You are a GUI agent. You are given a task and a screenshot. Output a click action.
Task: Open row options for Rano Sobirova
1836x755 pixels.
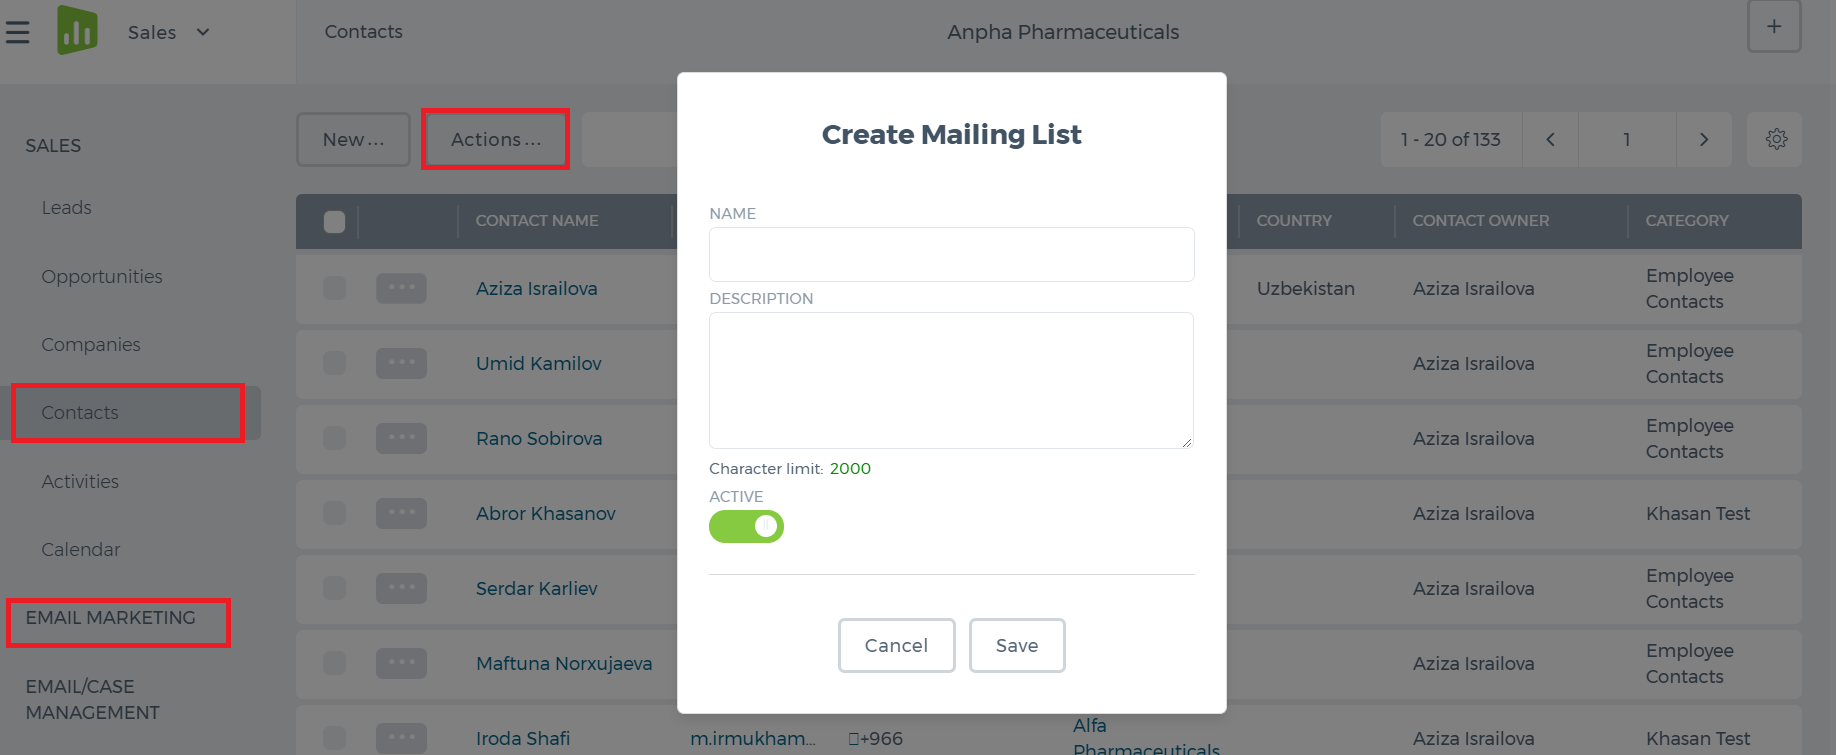pos(401,438)
